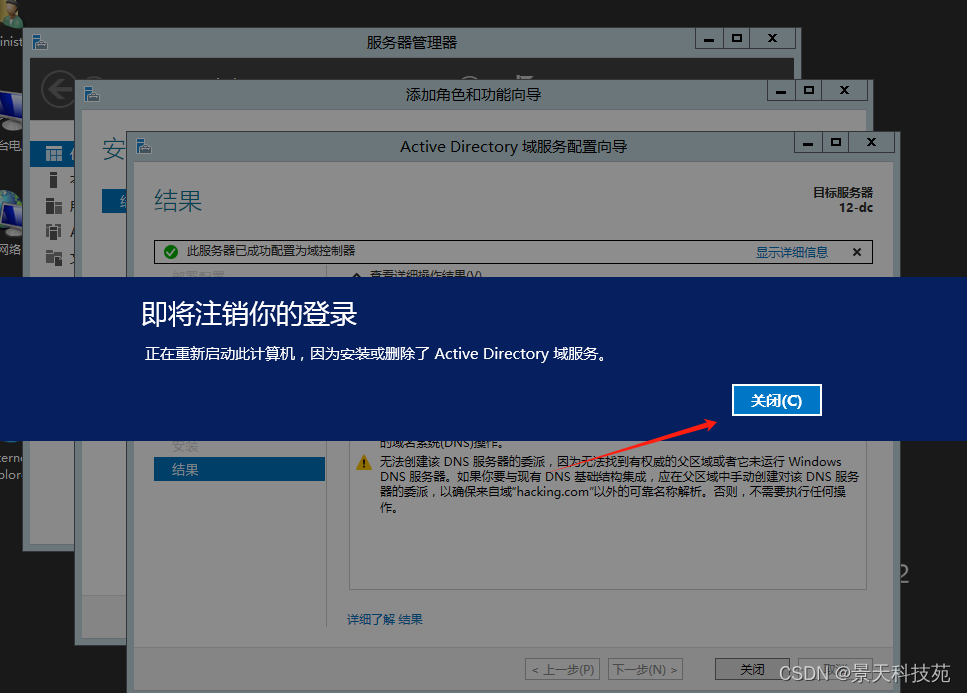Click the 正在重新启动此计算机 message text
The height and width of the screenshot is (693, 967).
coord(376,354)
